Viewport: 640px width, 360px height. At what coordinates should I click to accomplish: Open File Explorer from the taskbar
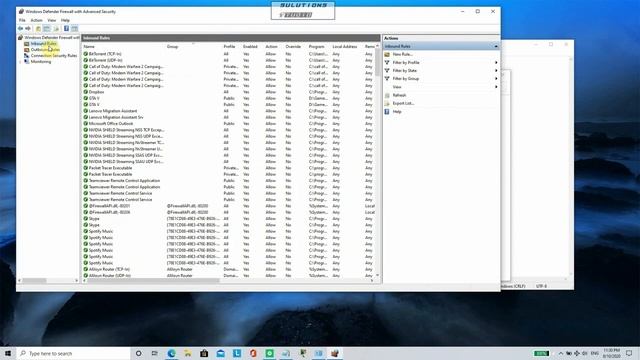tap(188, 353)
